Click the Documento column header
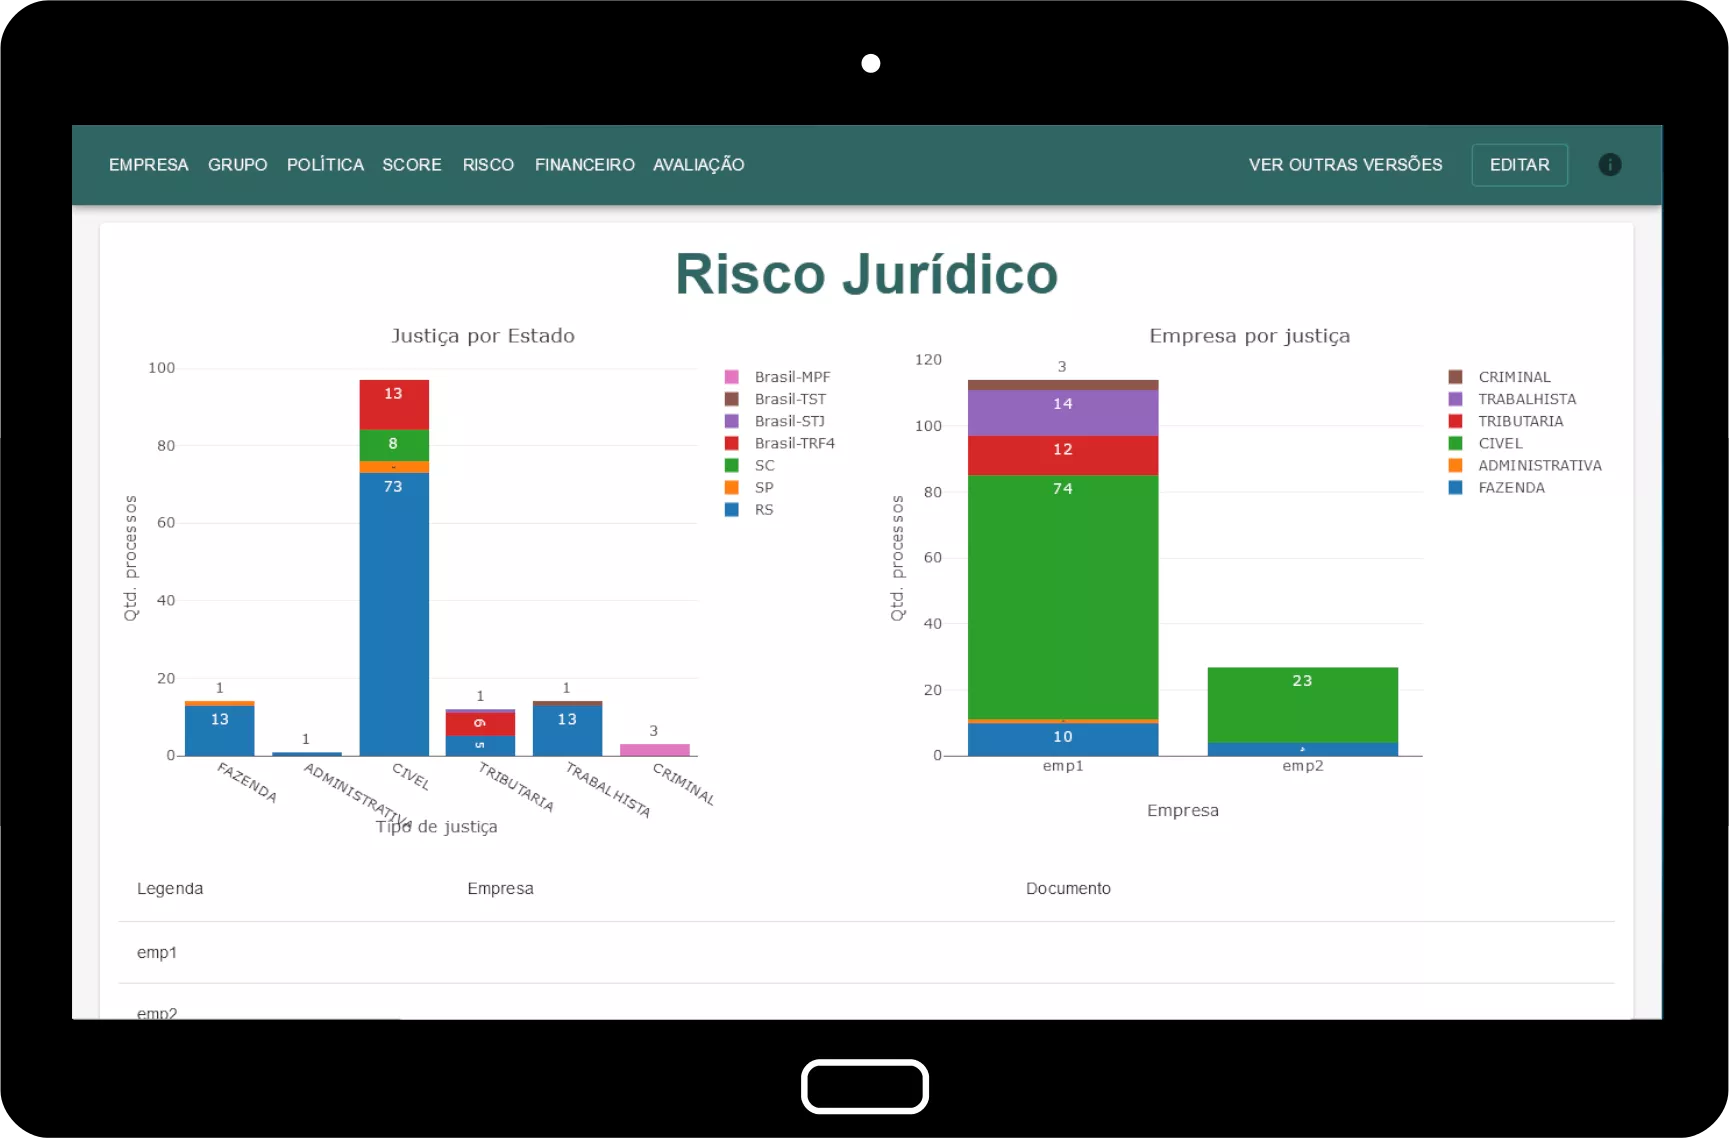 pyautogui.click(x=1068, y=888)
